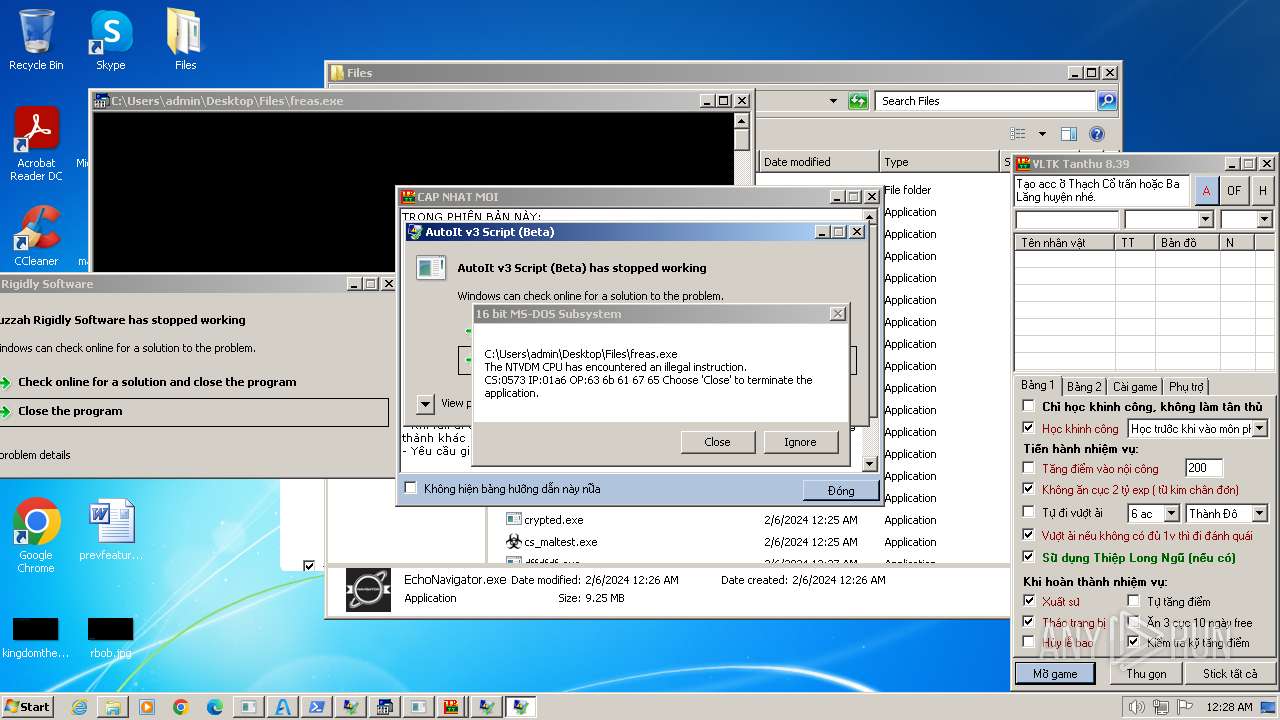Screen dimensions: 1280x720
Task: Open the Skype desktop shortcut
Action: click(110, 40)
